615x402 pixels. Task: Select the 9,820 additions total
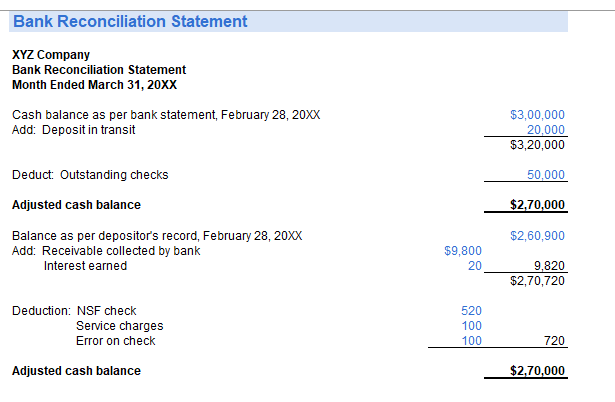[549, 266]
